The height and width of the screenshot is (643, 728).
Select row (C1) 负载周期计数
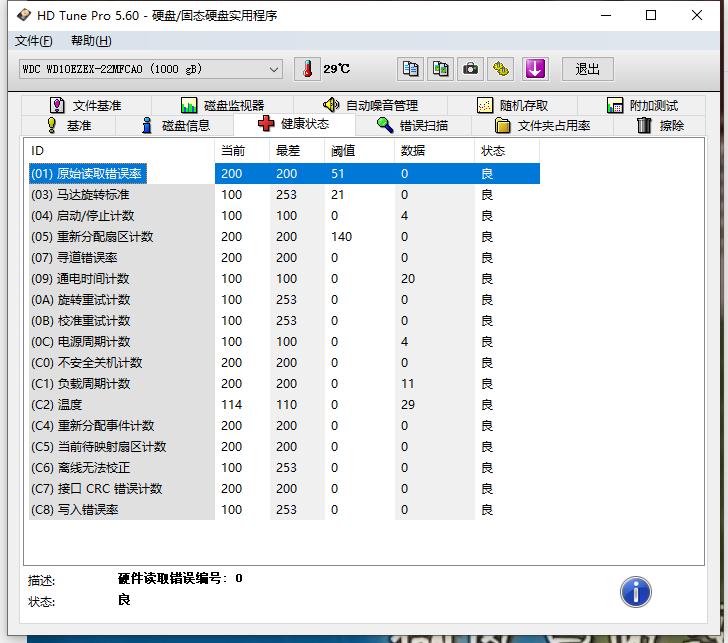click(x=284, y=383)
